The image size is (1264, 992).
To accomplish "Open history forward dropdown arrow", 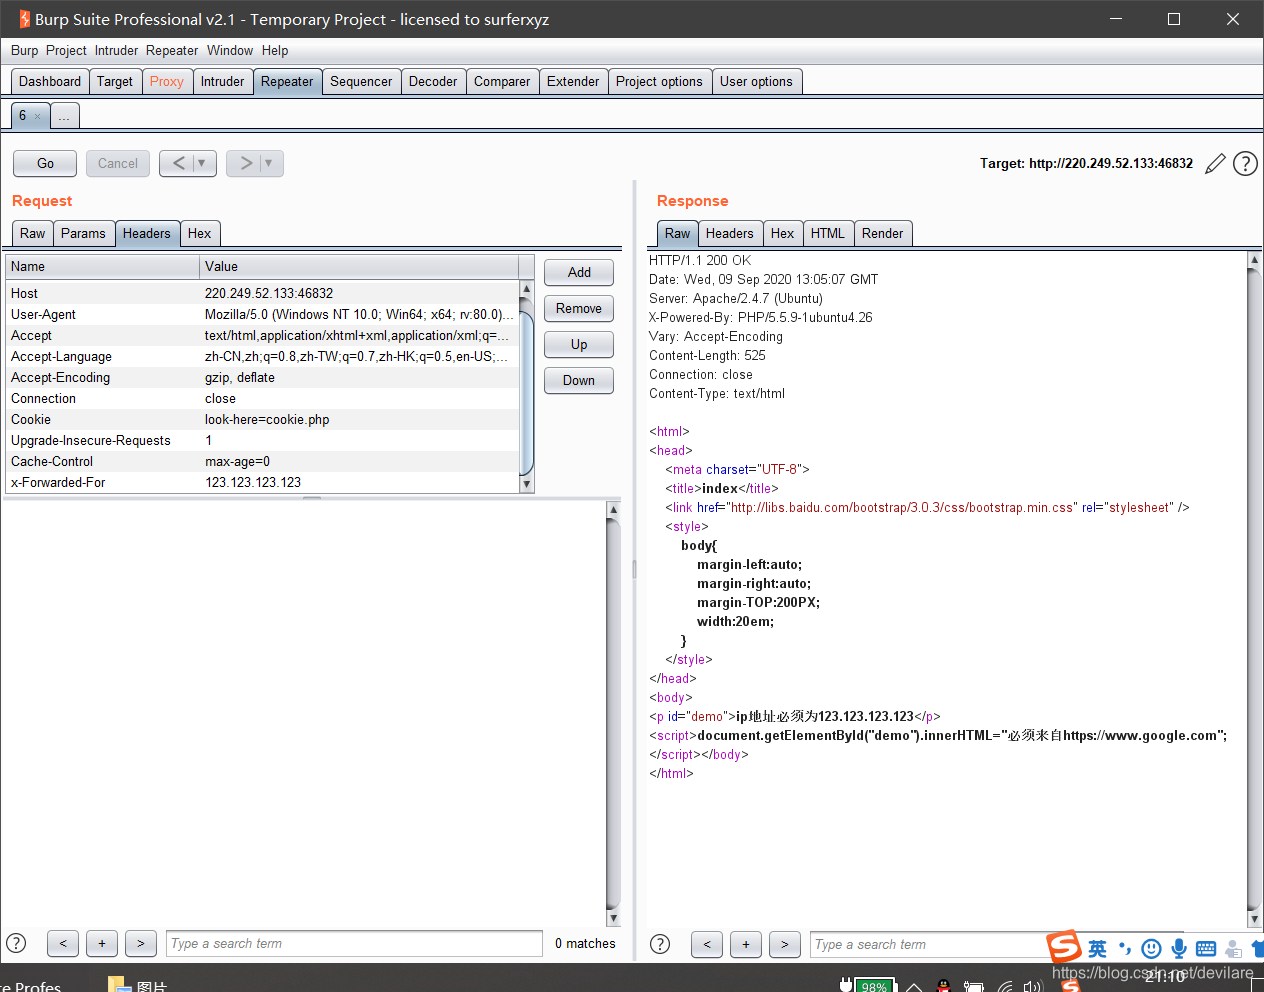I will [x=268, y=163].
